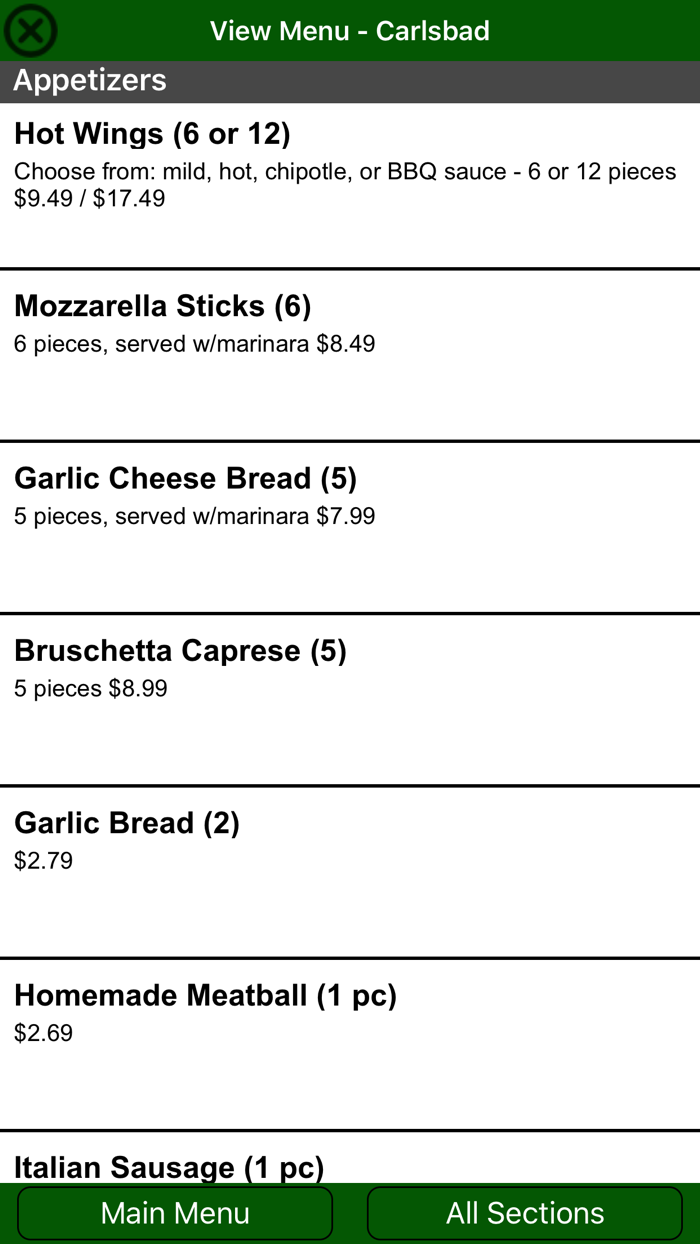Close the menu view with the X icon
The width and height of the screenshot is (700, 1244).
point(30,30)
